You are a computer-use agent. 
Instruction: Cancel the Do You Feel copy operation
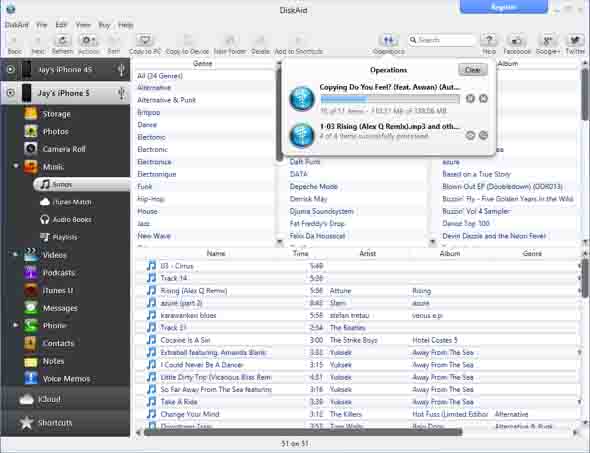(x=484, y=99)
